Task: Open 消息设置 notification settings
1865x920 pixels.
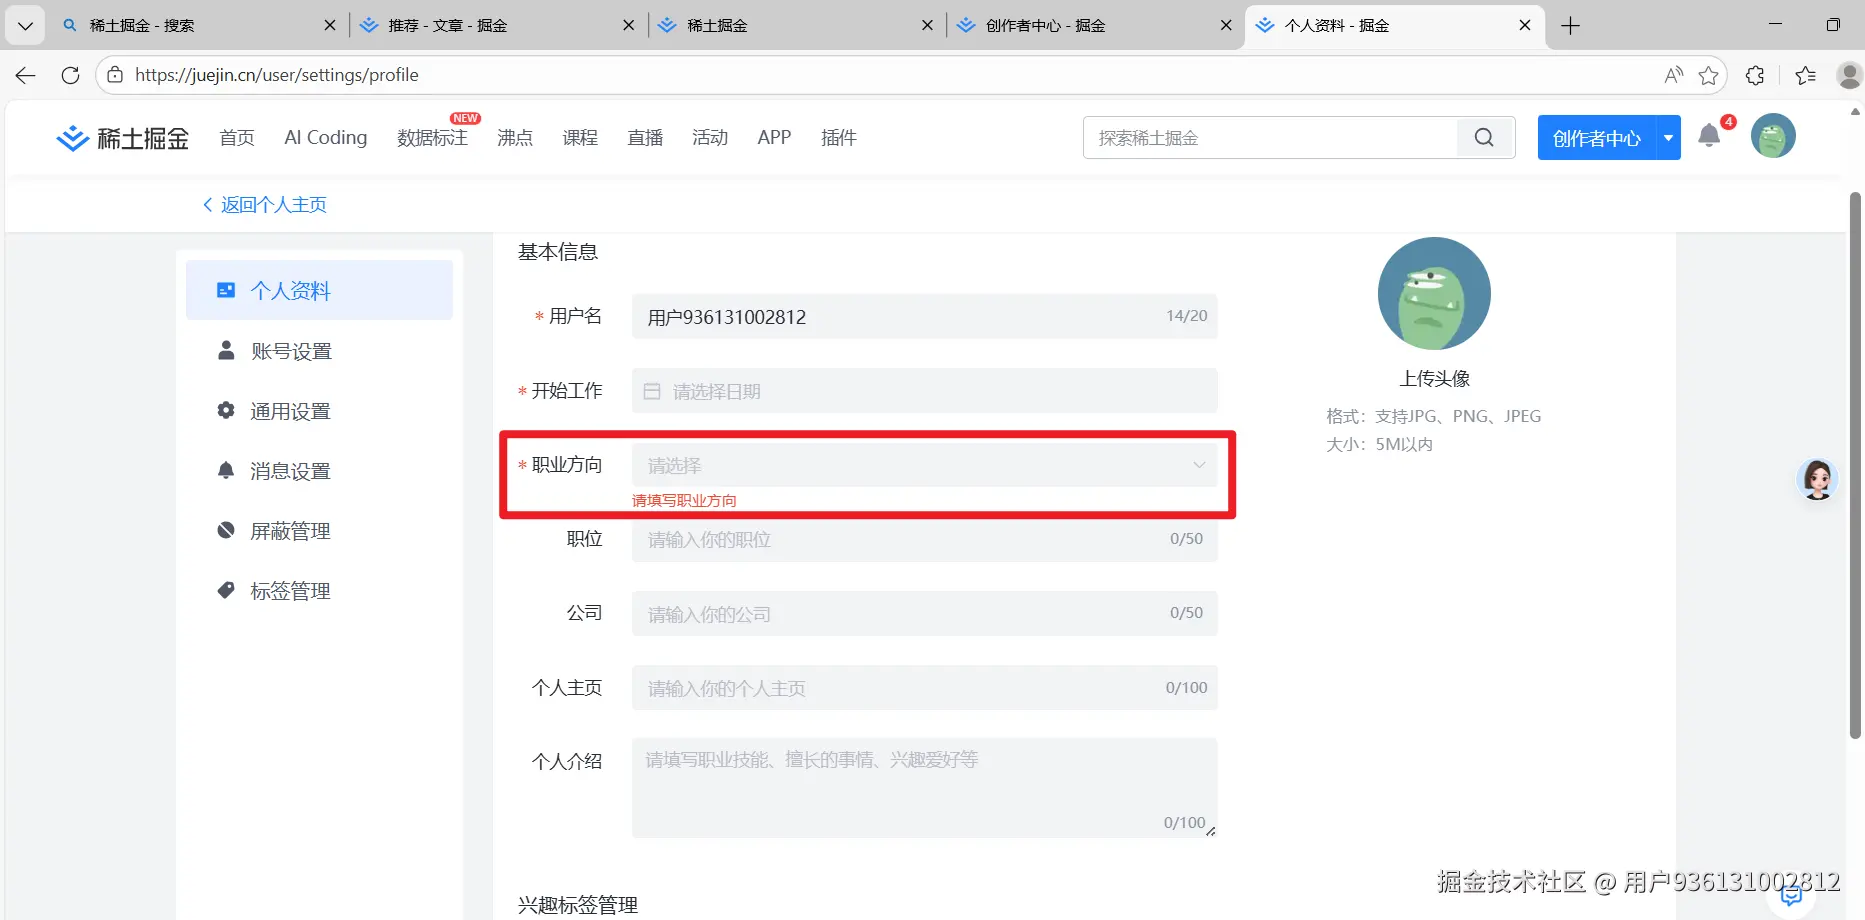Action: [290, 470]
